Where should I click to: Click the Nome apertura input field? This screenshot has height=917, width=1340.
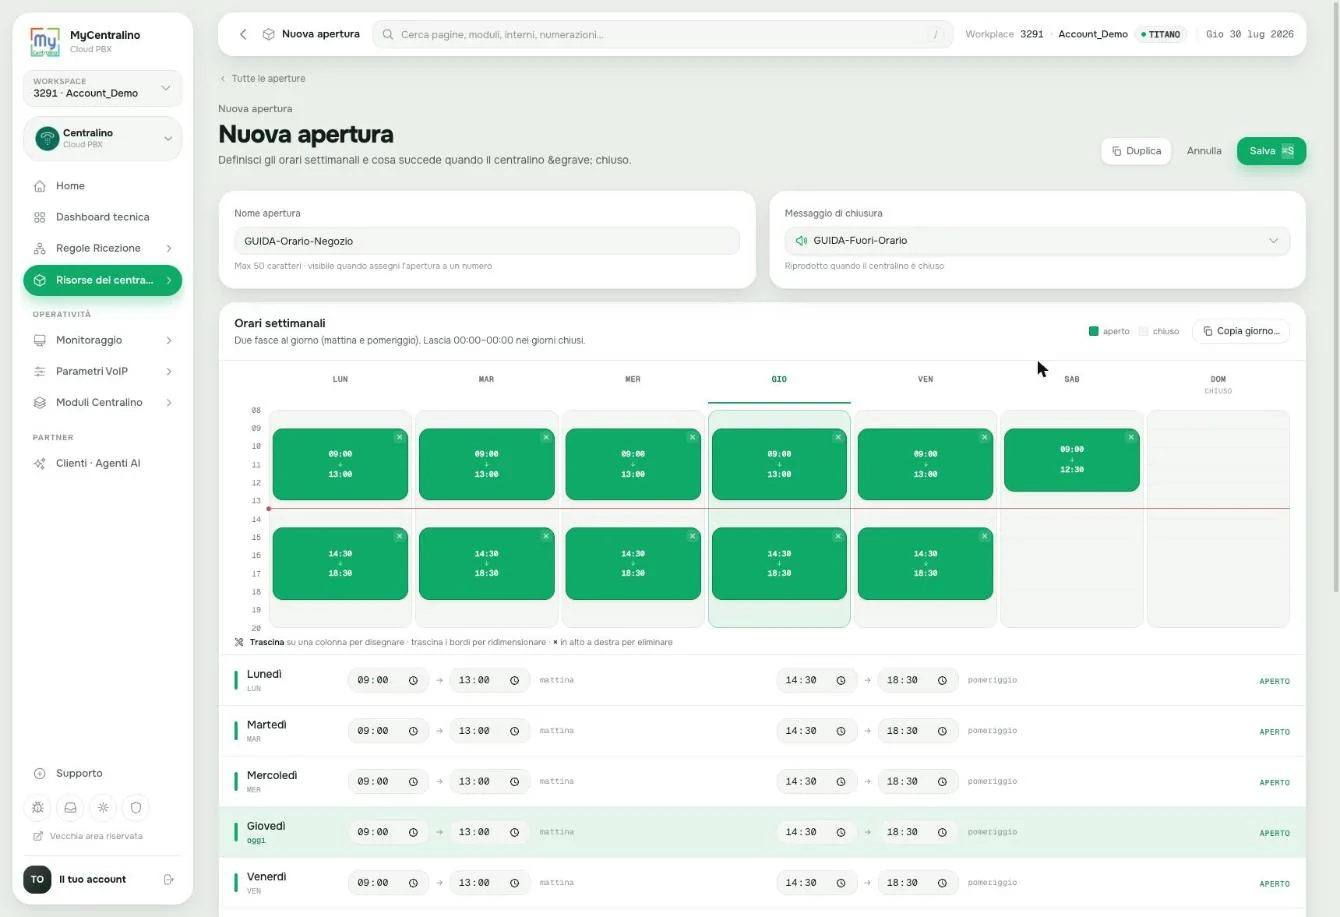click(x=487, y=241)
